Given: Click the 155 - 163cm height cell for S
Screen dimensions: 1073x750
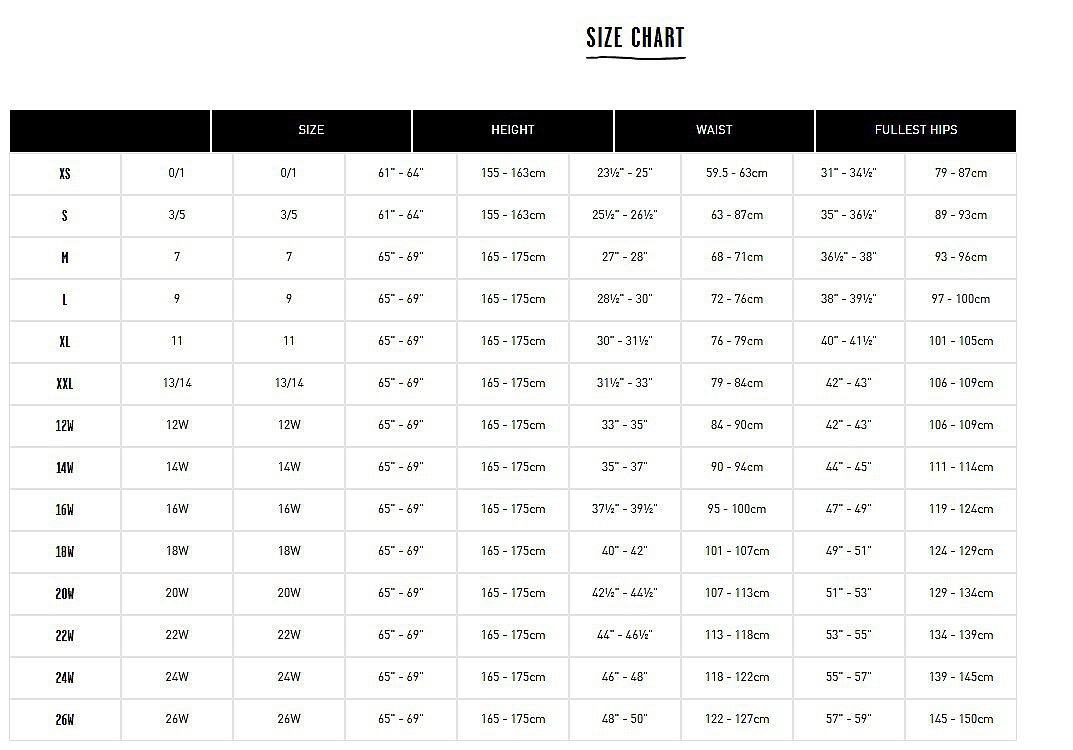Looking at the screenshot, I should click(x=513, y=216).
